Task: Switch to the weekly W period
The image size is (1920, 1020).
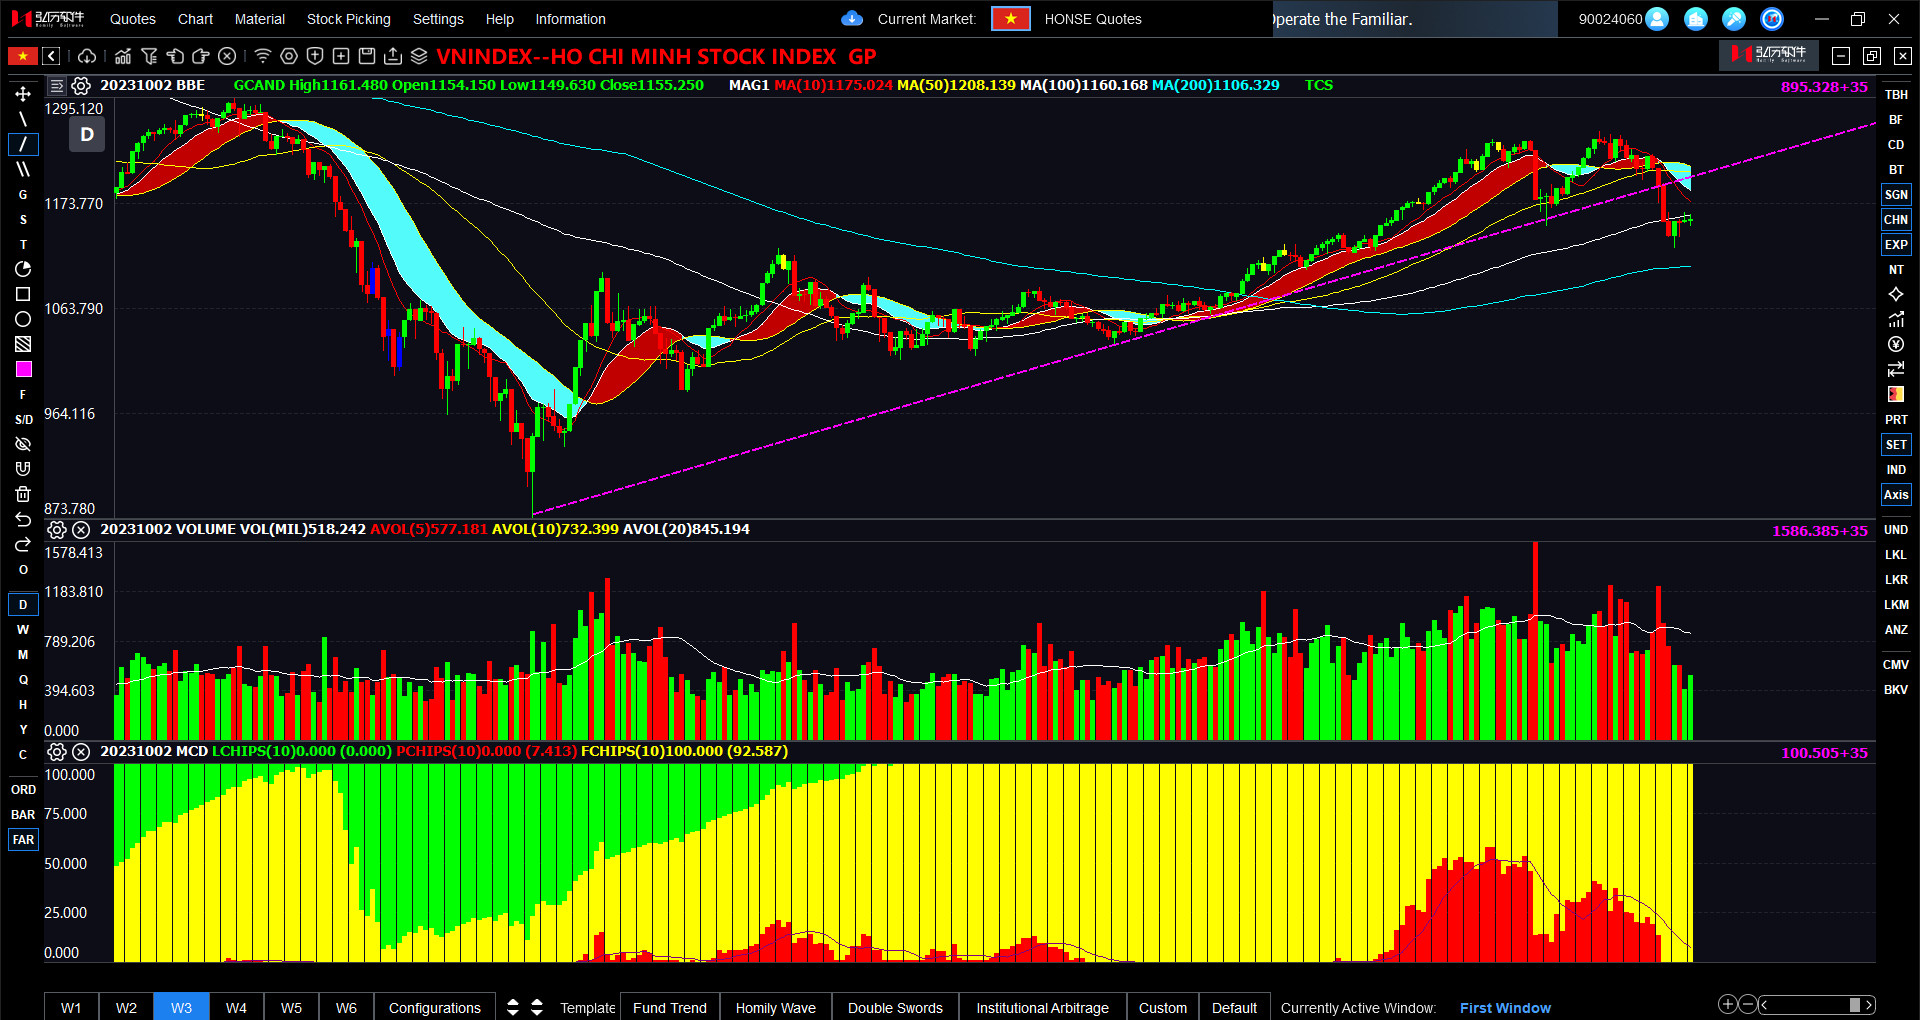Action: [23, 630]
